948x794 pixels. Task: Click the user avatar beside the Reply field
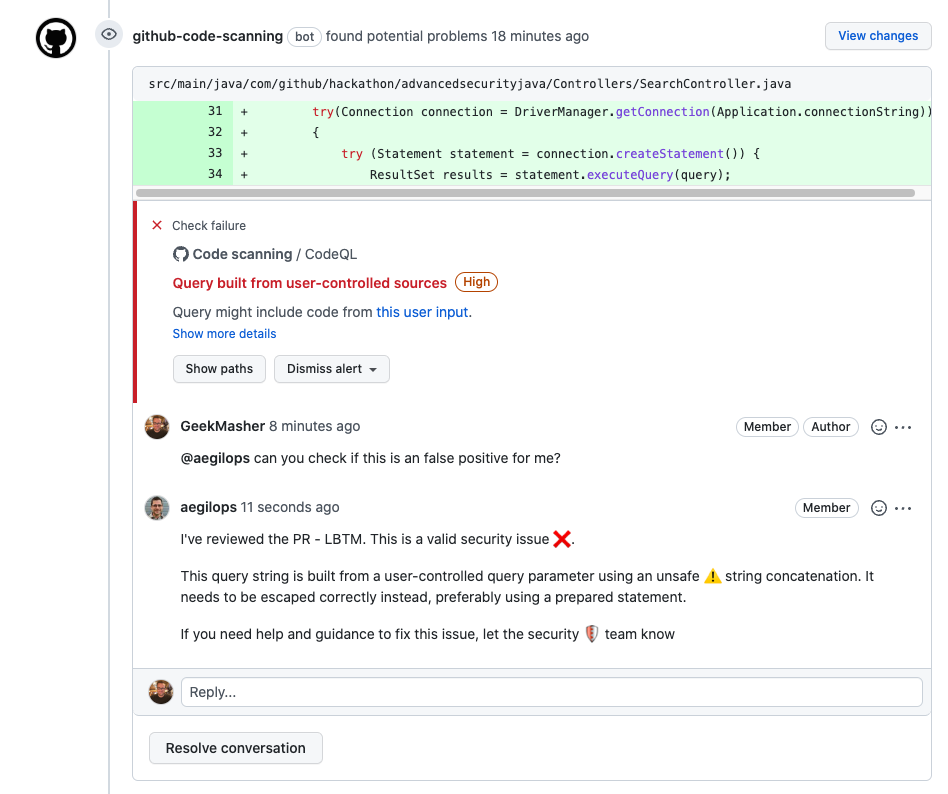(161, 692)
